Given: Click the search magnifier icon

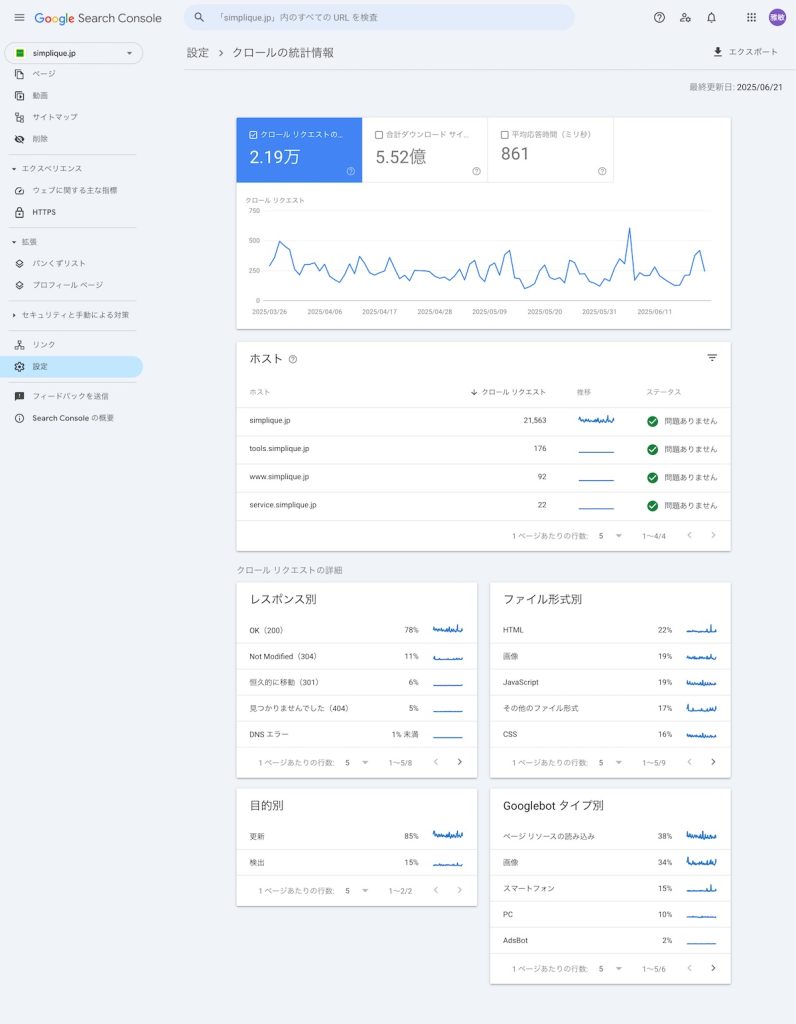Looking at the screenshot, I should (x=199, y=18).
